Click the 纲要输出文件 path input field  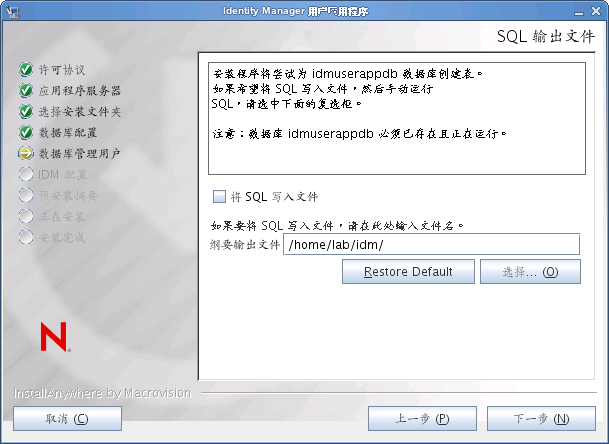(x=432, y=244)
